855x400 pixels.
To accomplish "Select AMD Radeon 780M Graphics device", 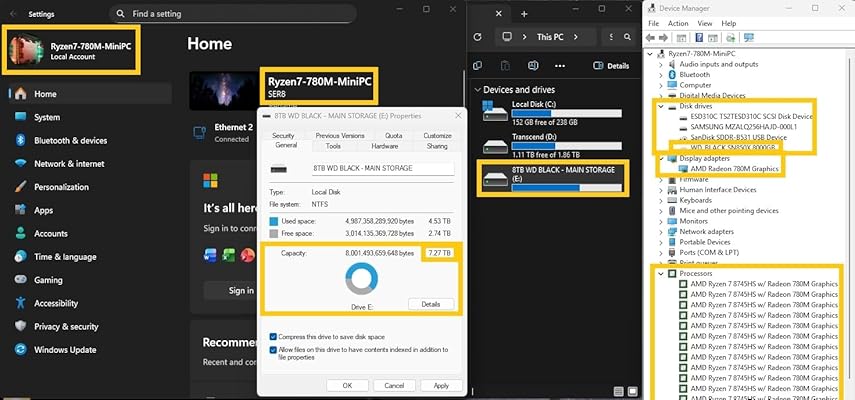I will [x=734, y=169].
